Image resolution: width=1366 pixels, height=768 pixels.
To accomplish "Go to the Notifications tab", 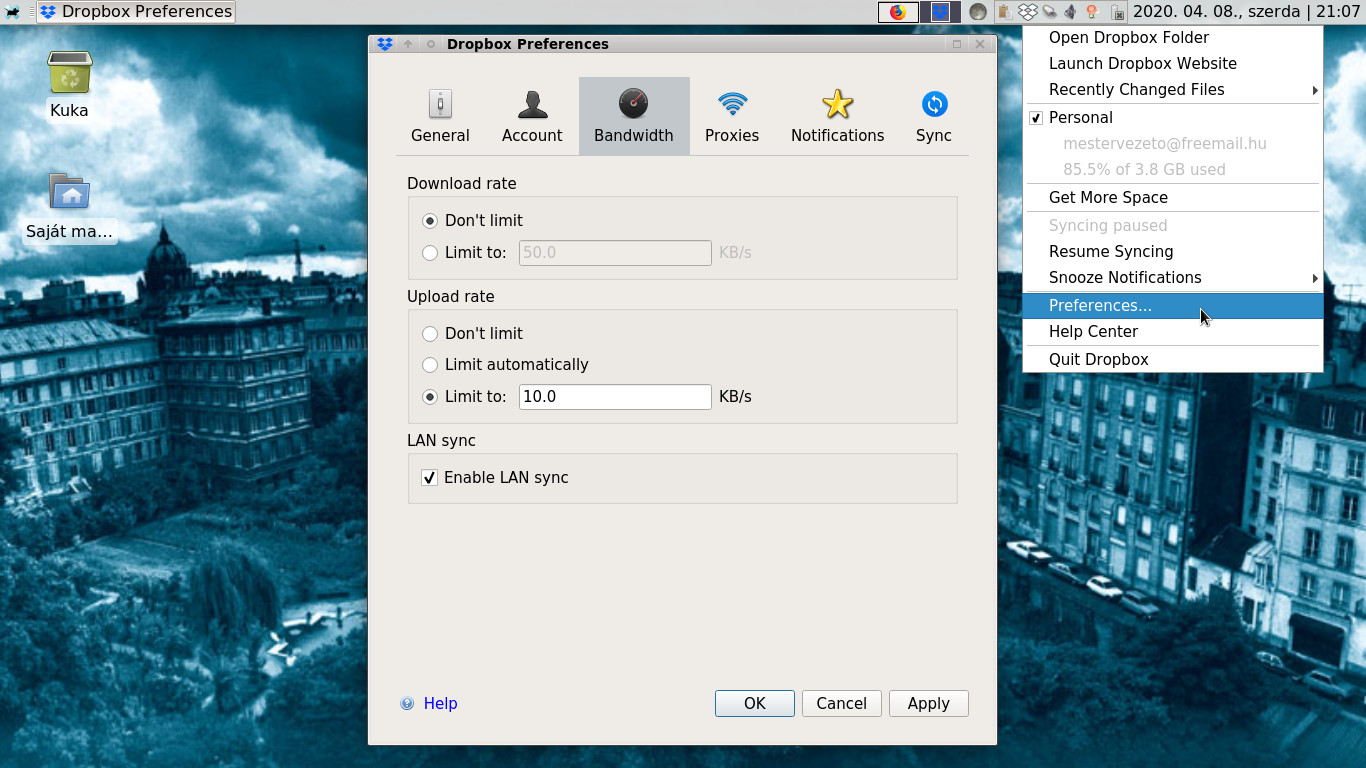I will (x=837, y=116).
